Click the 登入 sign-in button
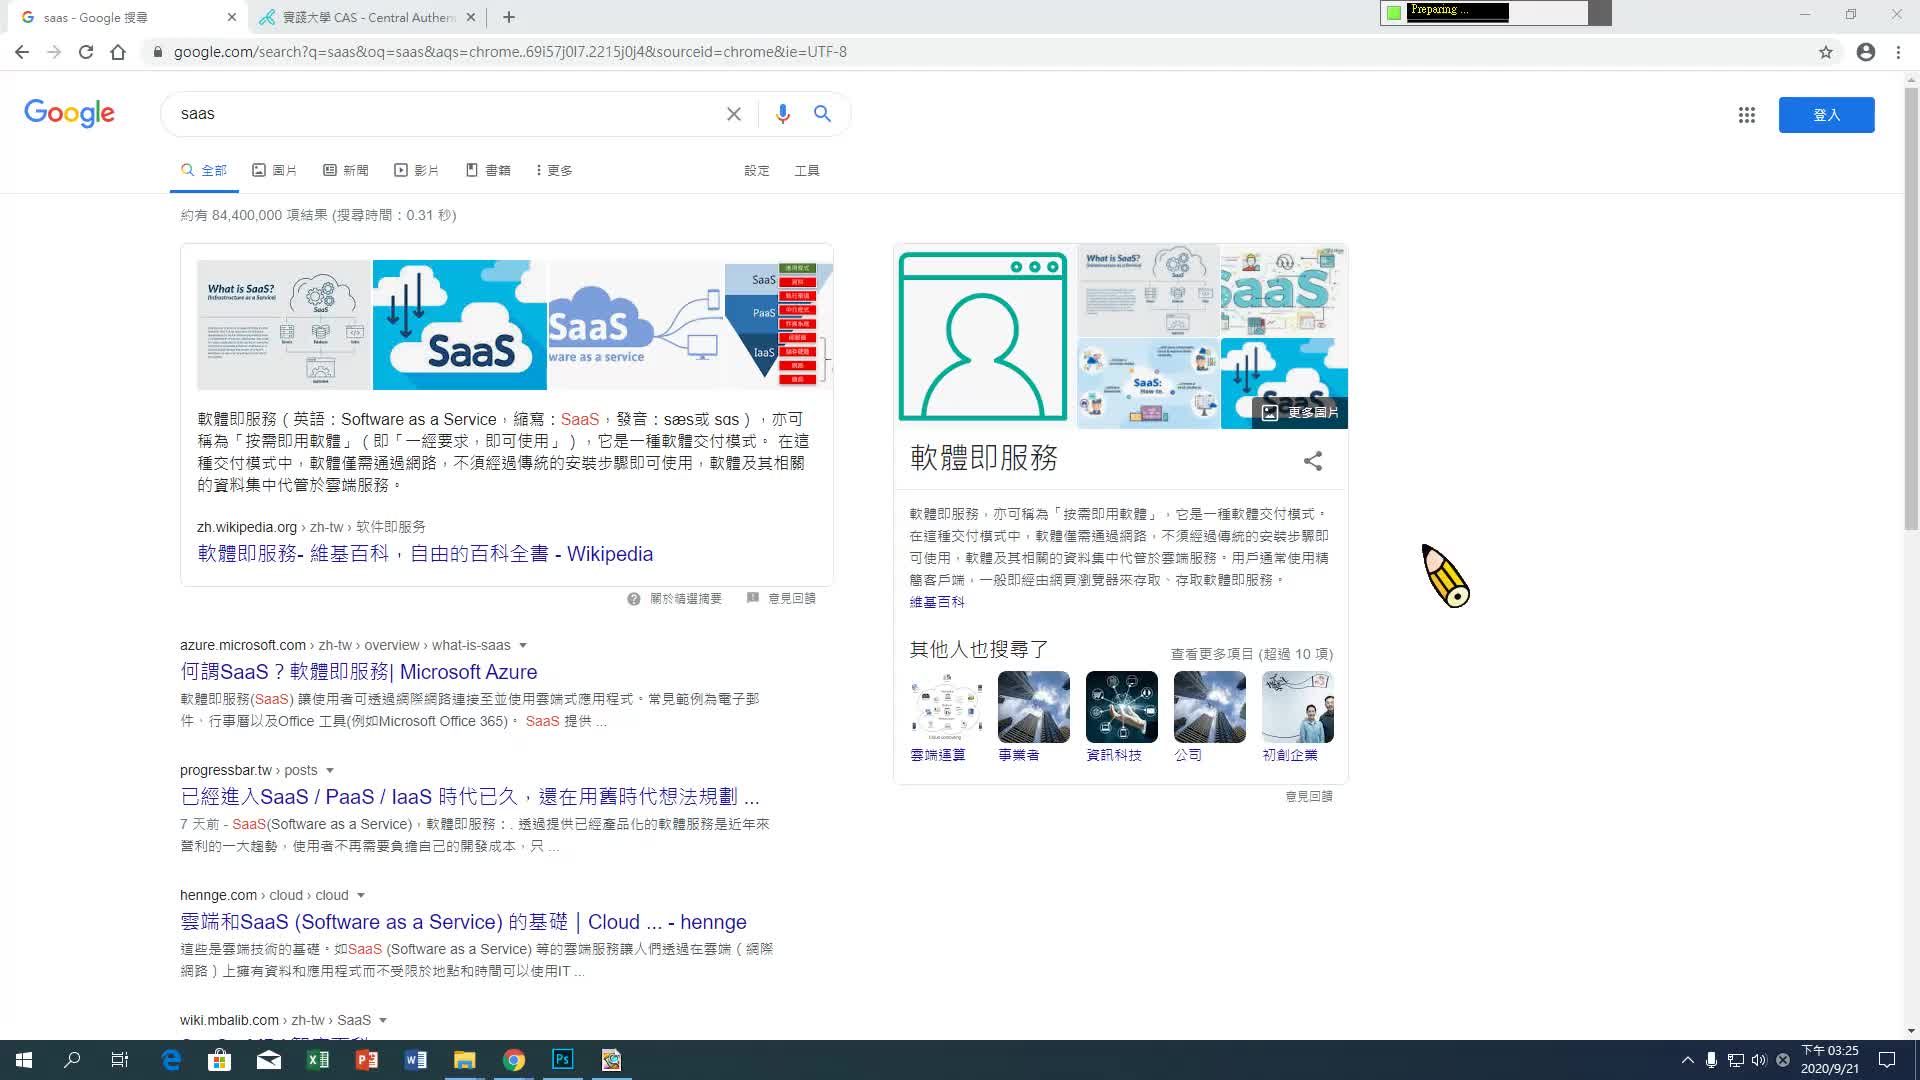 [x=1826, y=115]
